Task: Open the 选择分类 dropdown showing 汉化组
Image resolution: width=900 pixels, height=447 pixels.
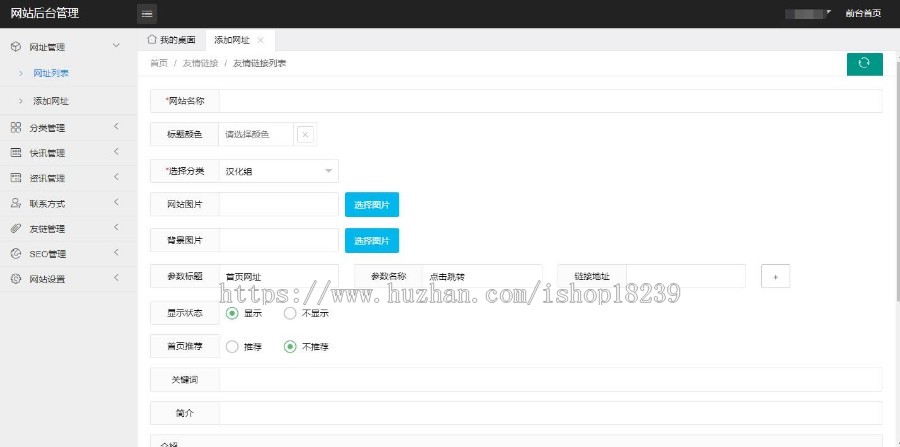Action: (x=278, y=171)
